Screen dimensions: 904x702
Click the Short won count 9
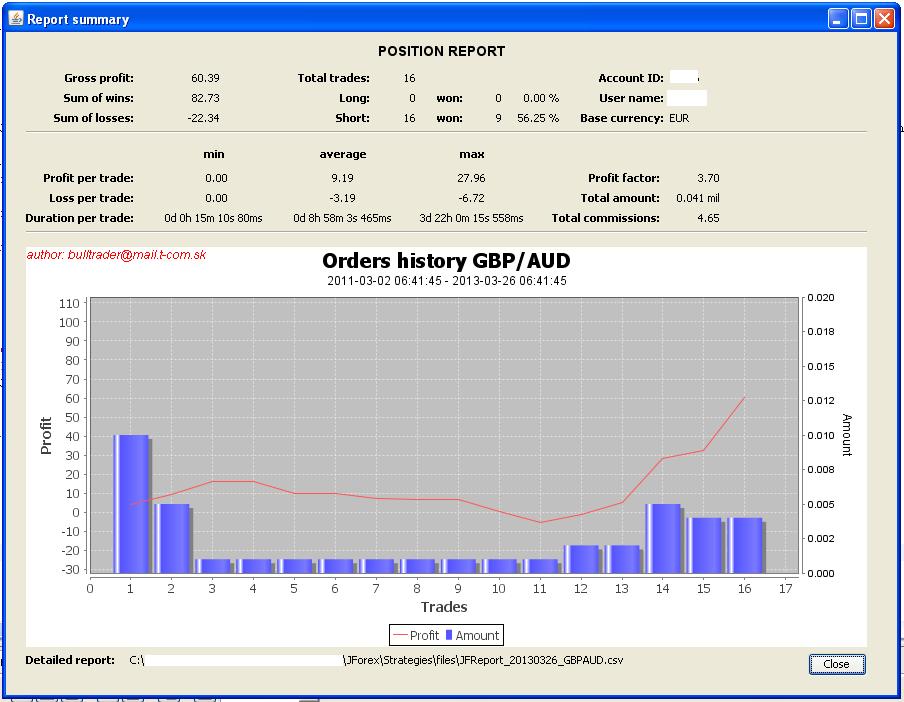(x=498, y=118)
